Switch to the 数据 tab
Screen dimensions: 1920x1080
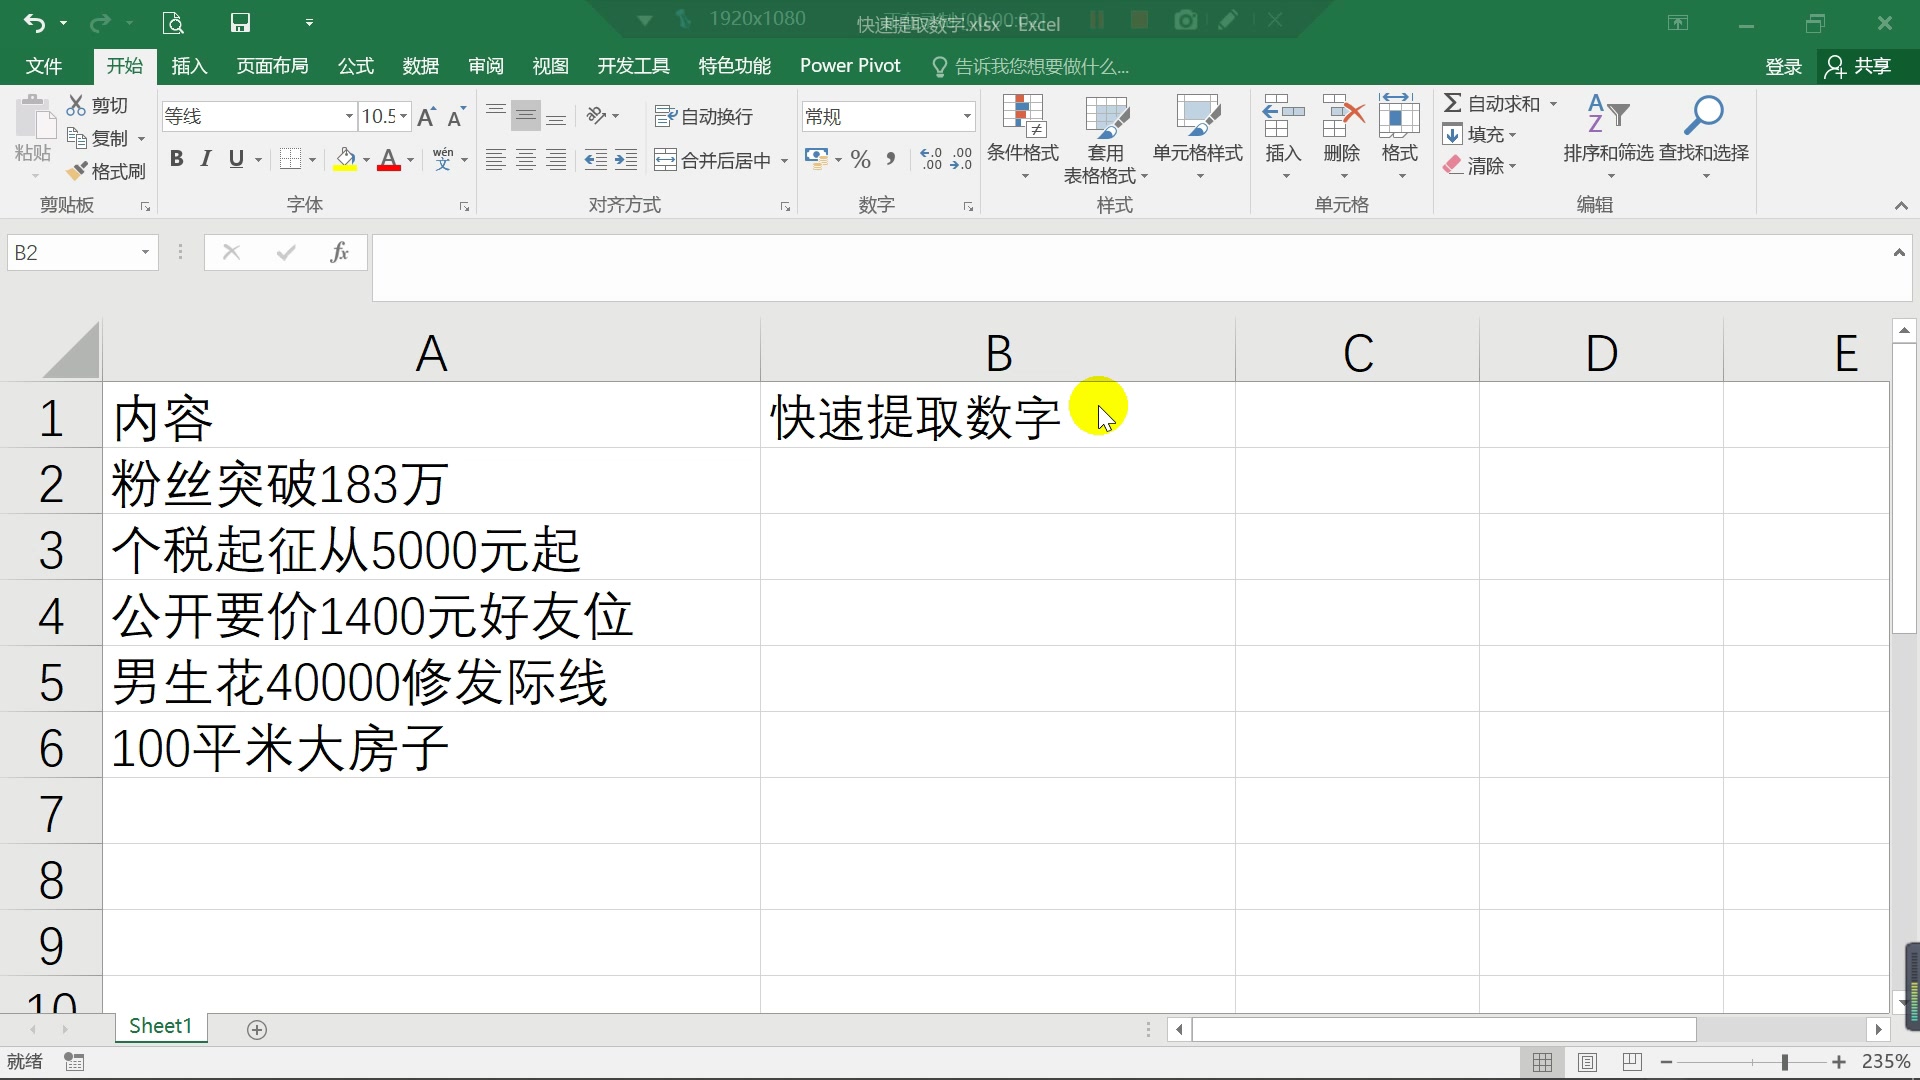point(420,66)
